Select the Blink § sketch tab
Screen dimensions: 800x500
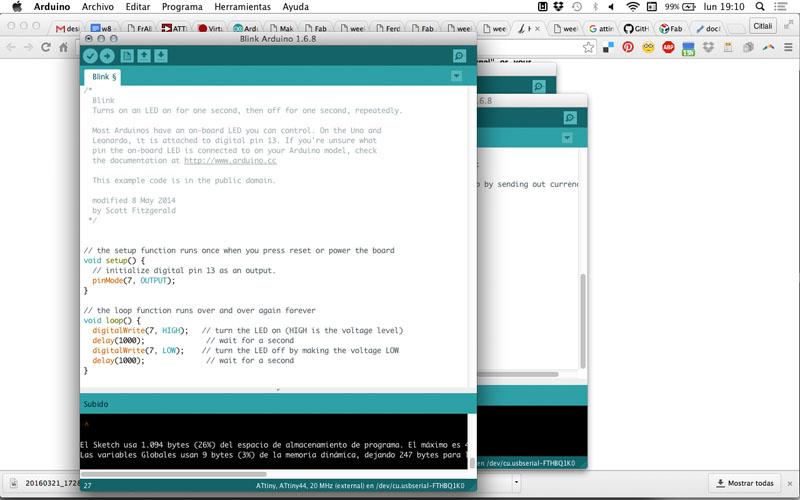104,77
